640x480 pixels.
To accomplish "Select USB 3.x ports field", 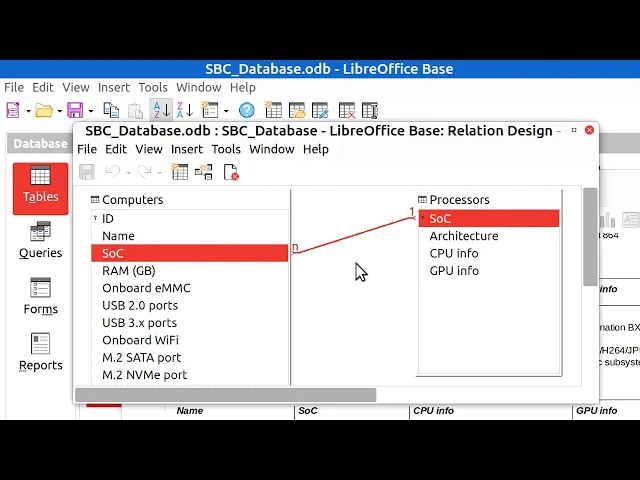I will click(190, 323).
